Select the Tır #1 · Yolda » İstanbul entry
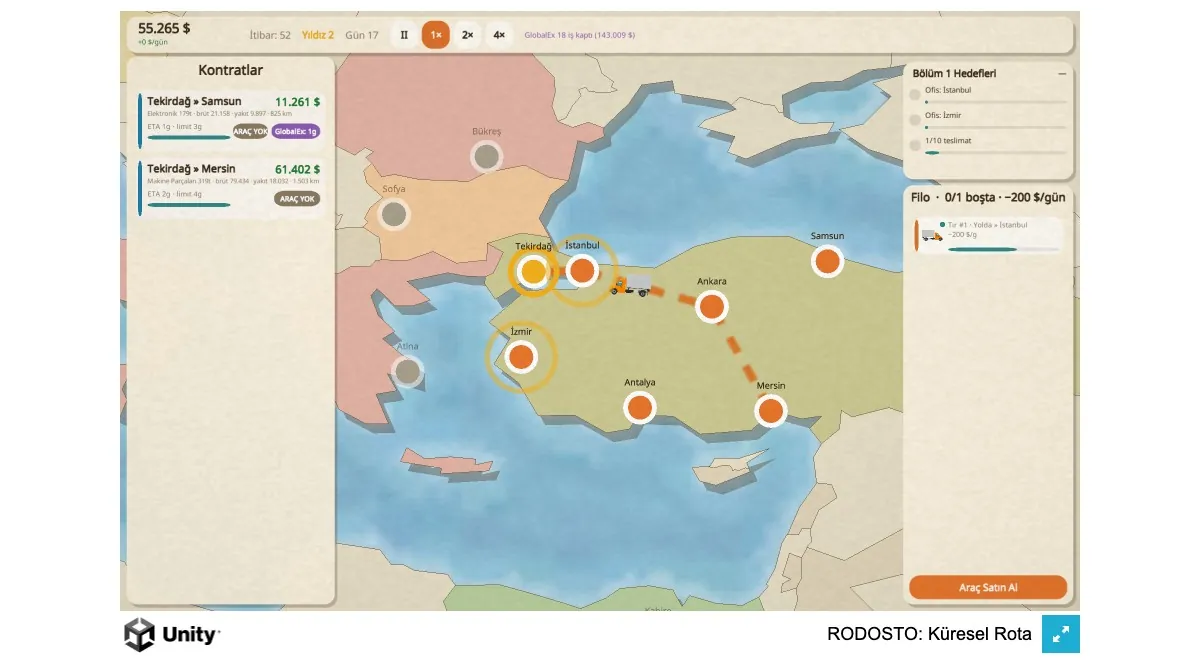Image resolution: width=1200 pixels, height=664 pixels. (x=988, y=236)
